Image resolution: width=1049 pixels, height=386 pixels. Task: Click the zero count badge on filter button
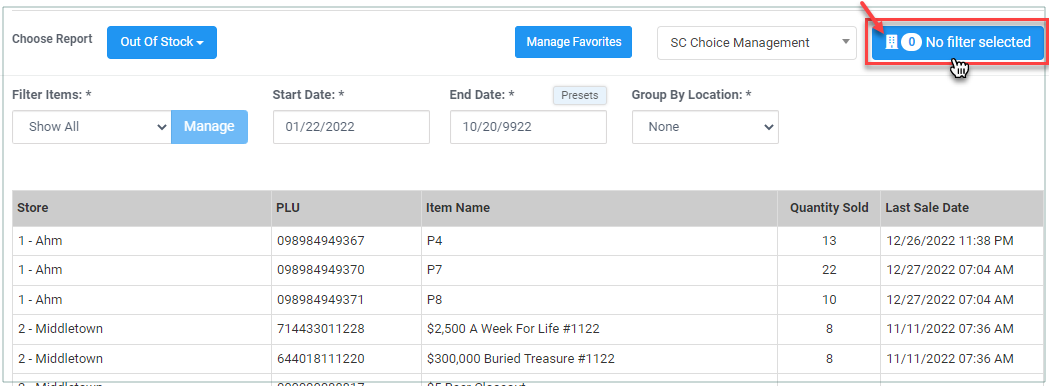coord(911,42)
